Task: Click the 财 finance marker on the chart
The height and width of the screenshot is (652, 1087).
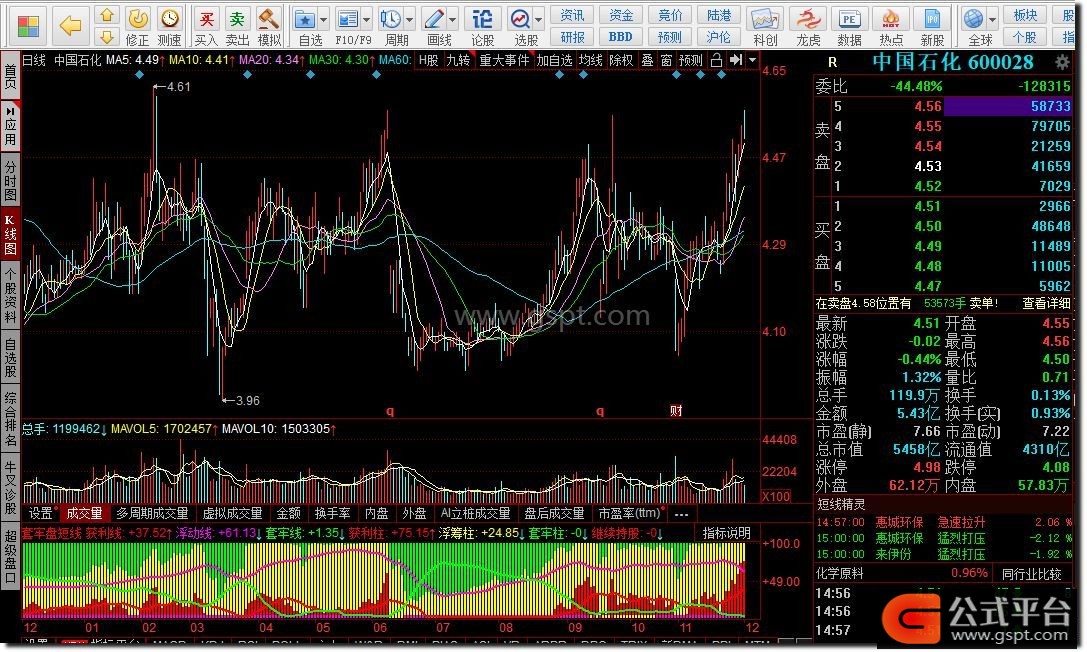Action: point(676,411)
